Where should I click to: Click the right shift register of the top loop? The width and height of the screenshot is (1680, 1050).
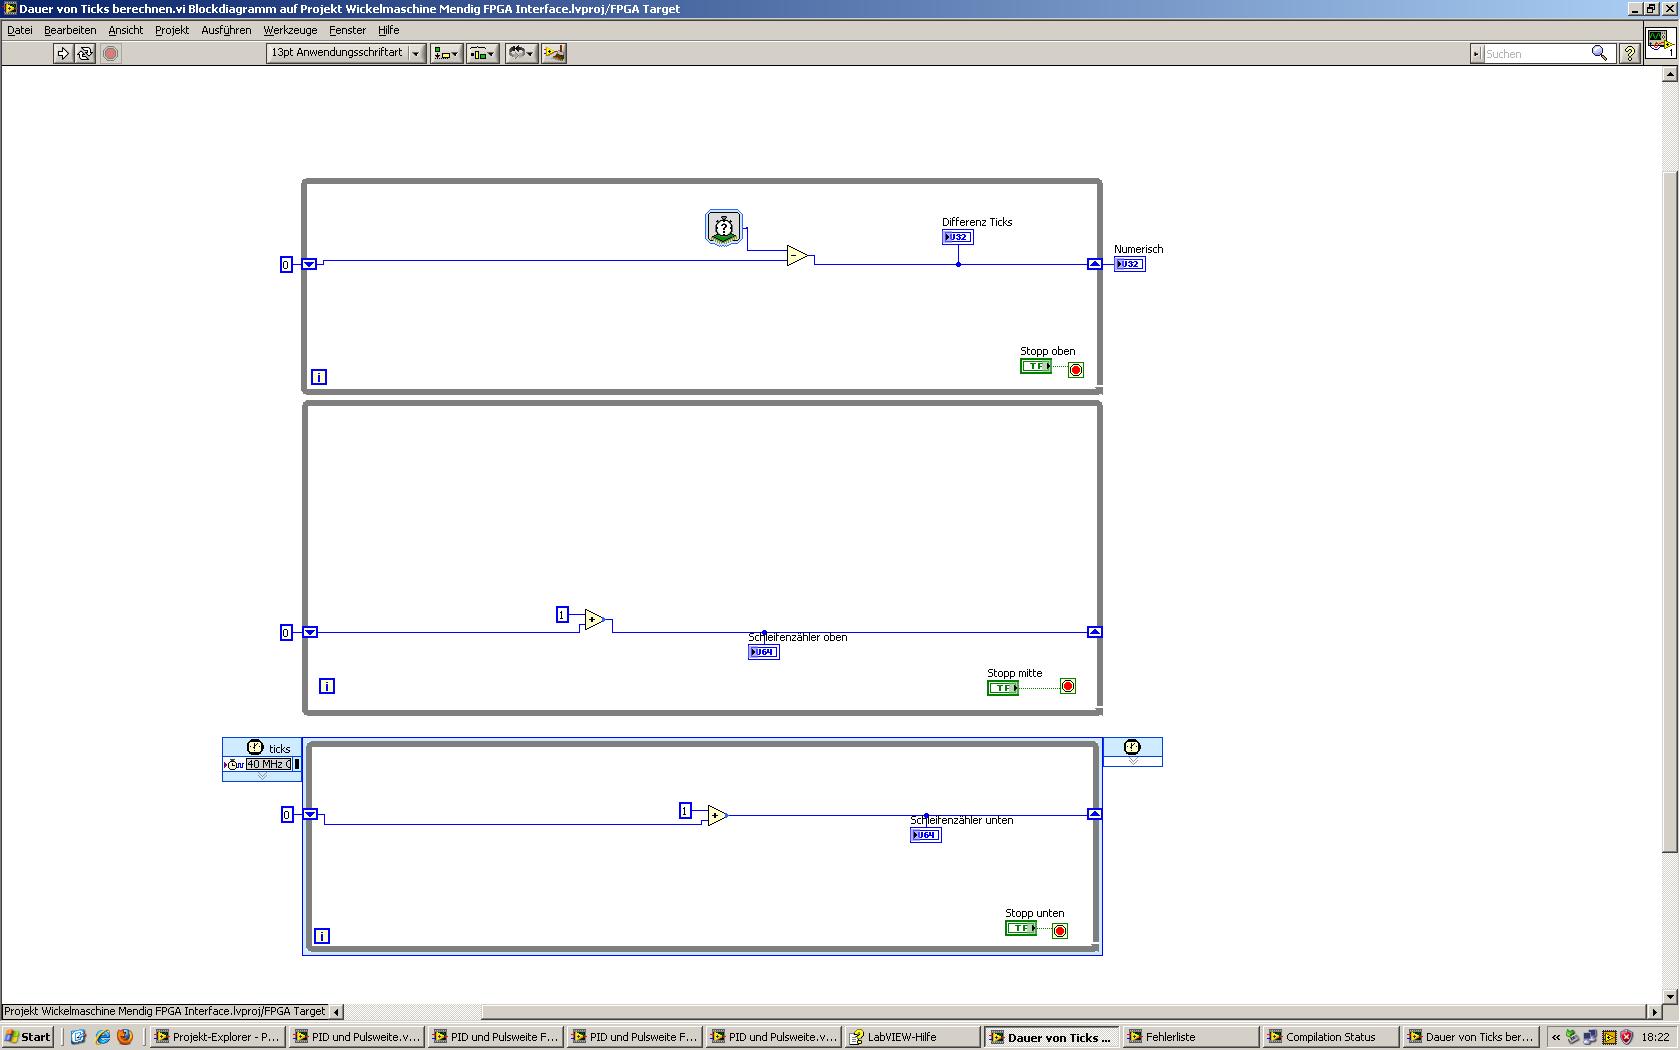coord(1095,264)
